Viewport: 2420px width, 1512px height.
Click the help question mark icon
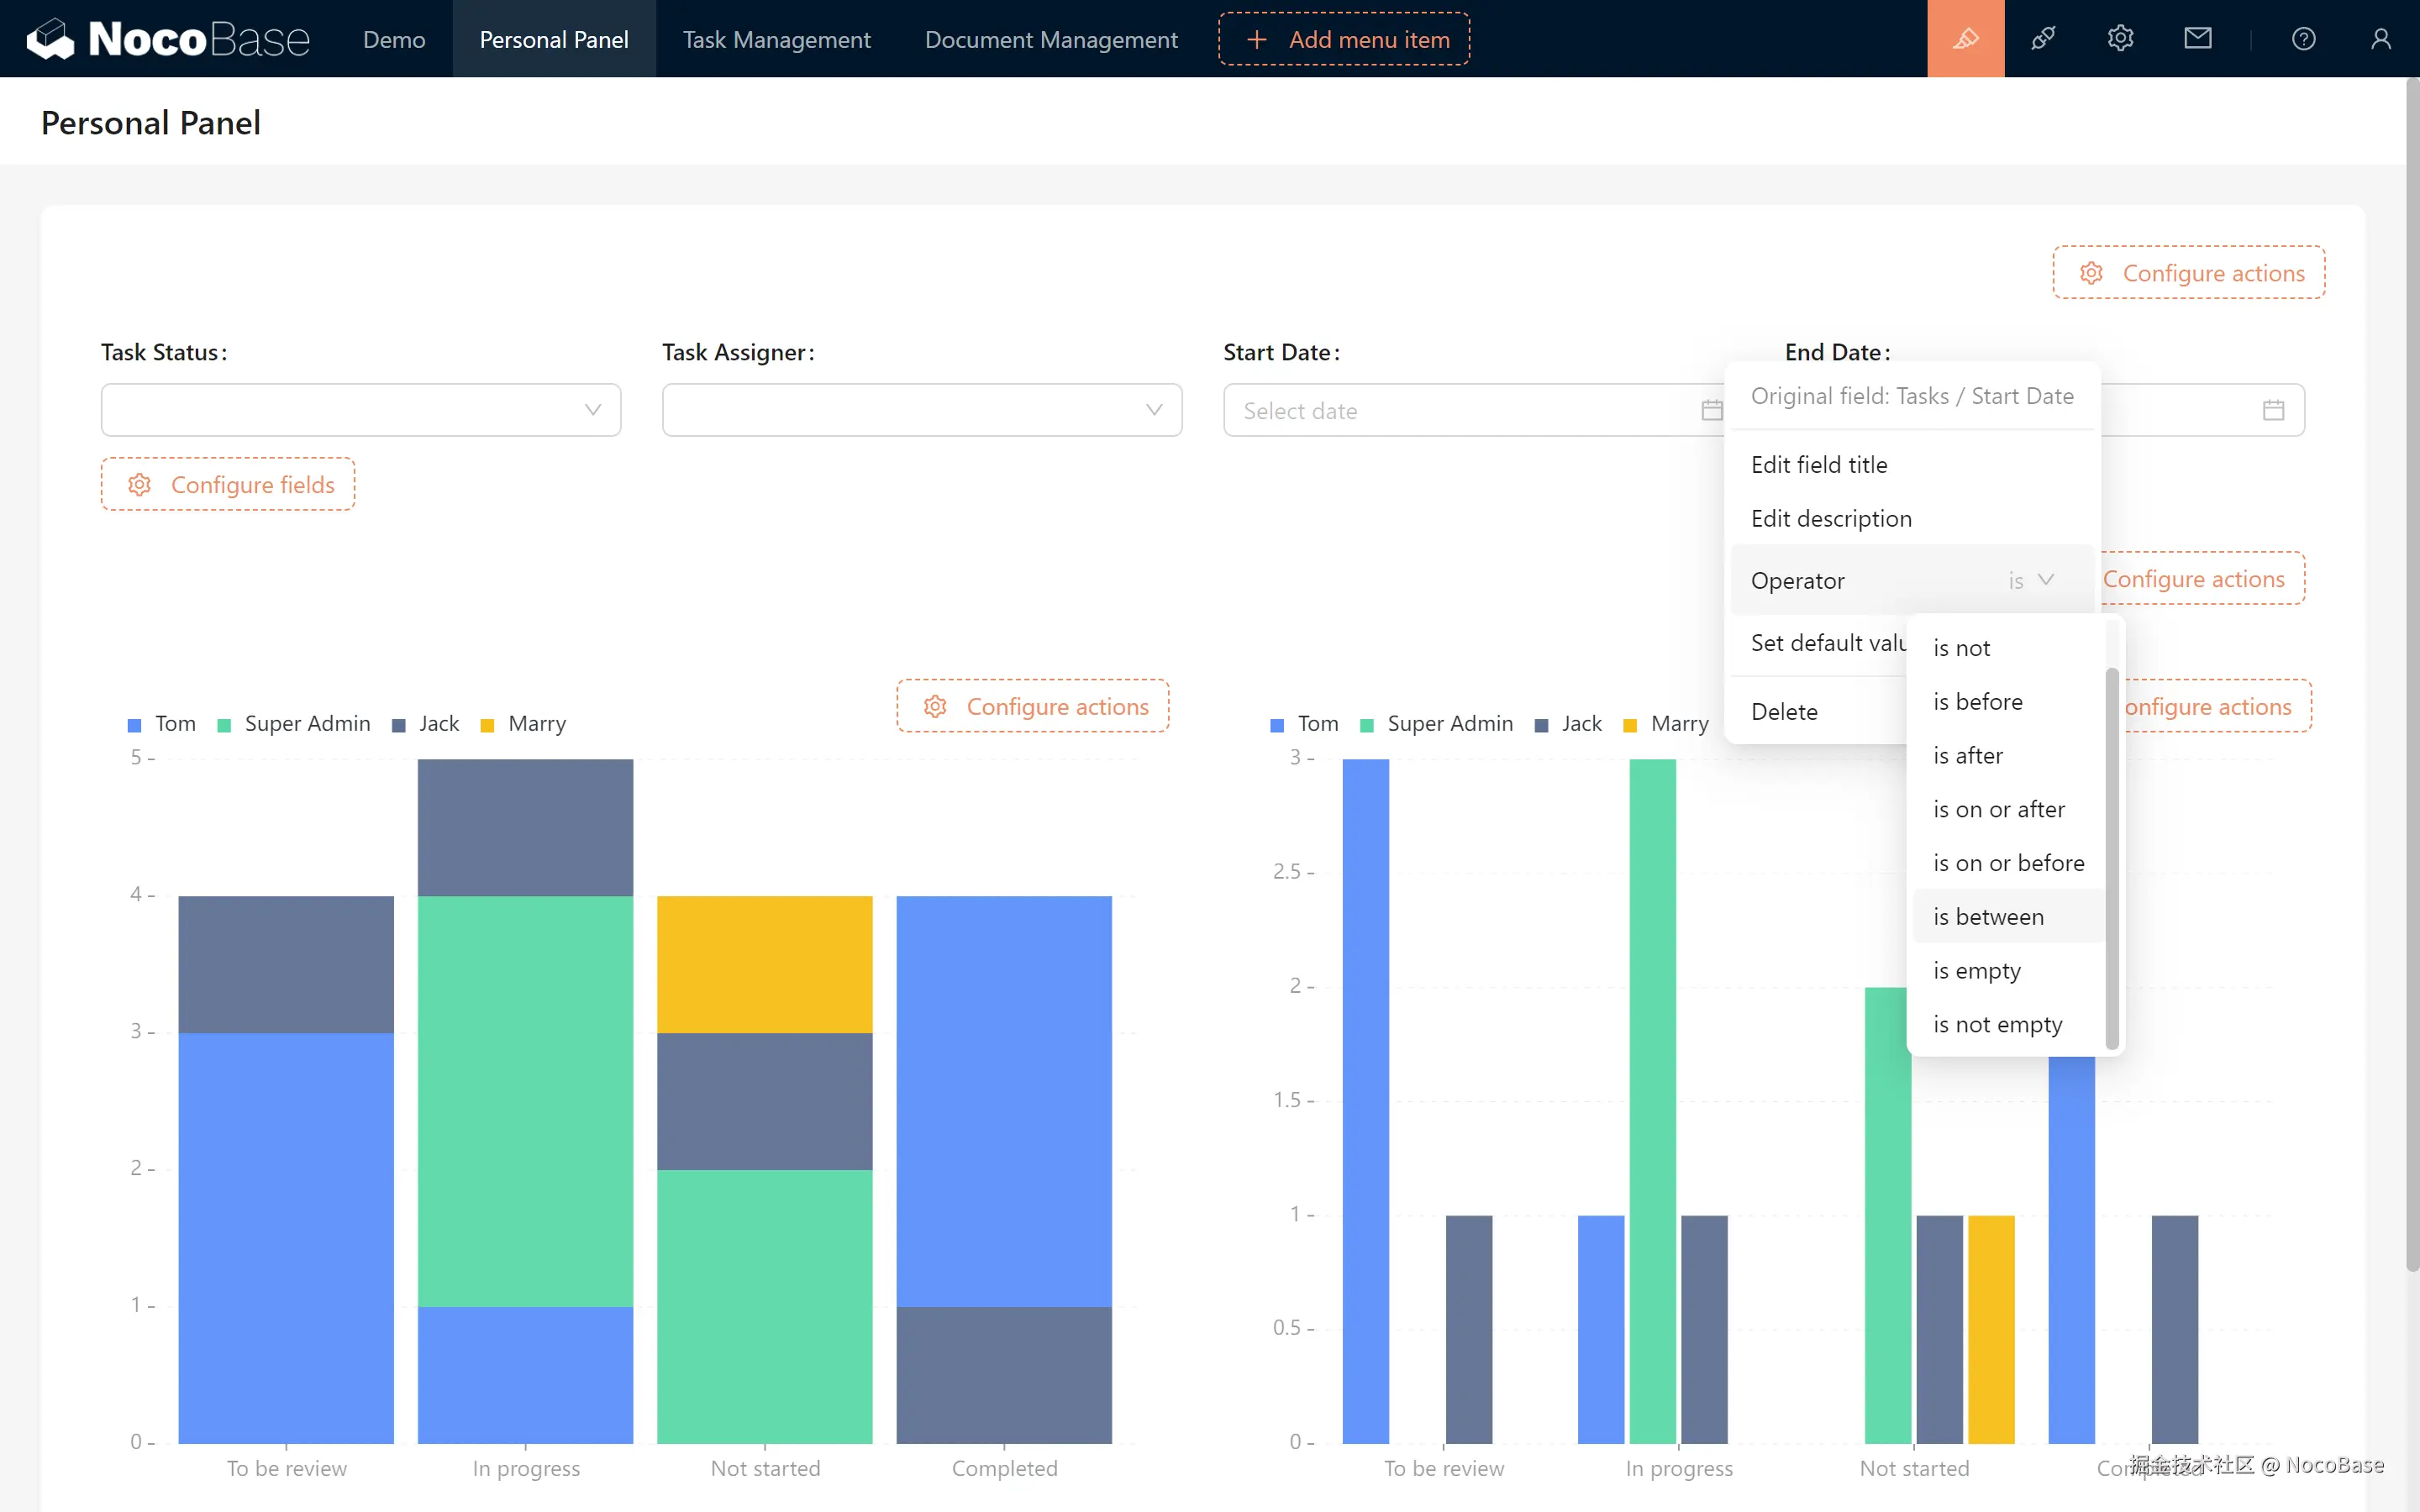click(x=2303, y=39)
